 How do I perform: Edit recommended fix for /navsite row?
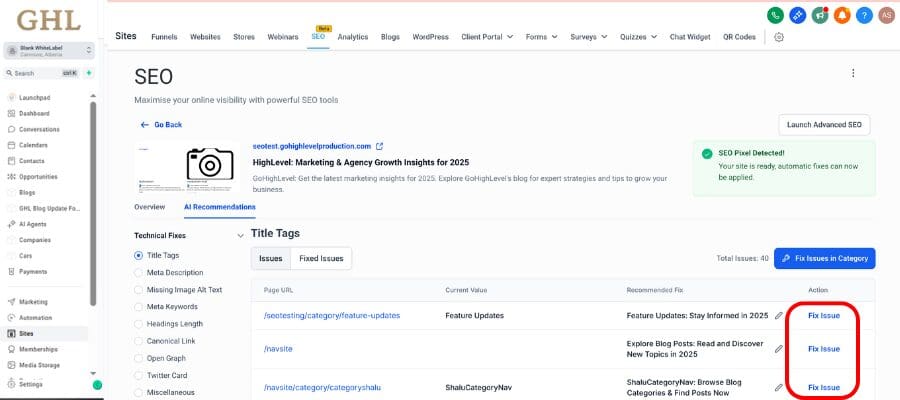778,349
